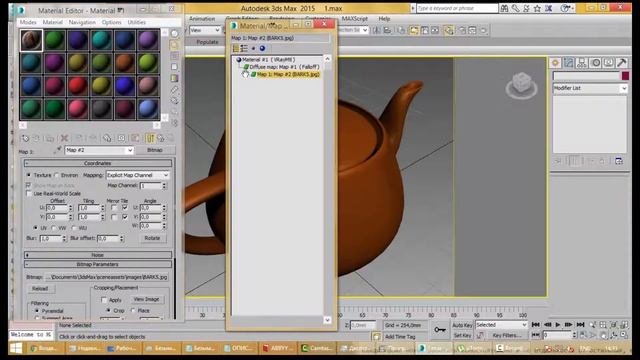Image resolution: width=640 pixels, height=360 pixels.
Task: Open the Modify tab in command panel
Action: 569,62
